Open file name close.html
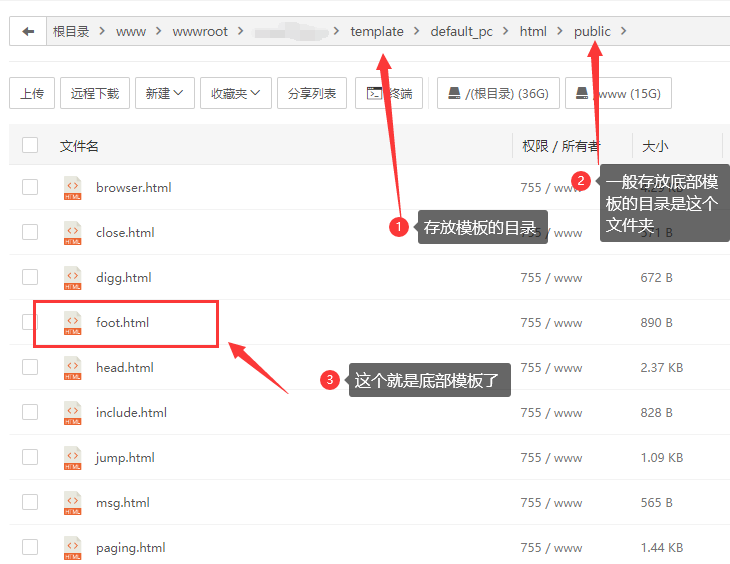 pyautogui.click(x=125, y=232)
